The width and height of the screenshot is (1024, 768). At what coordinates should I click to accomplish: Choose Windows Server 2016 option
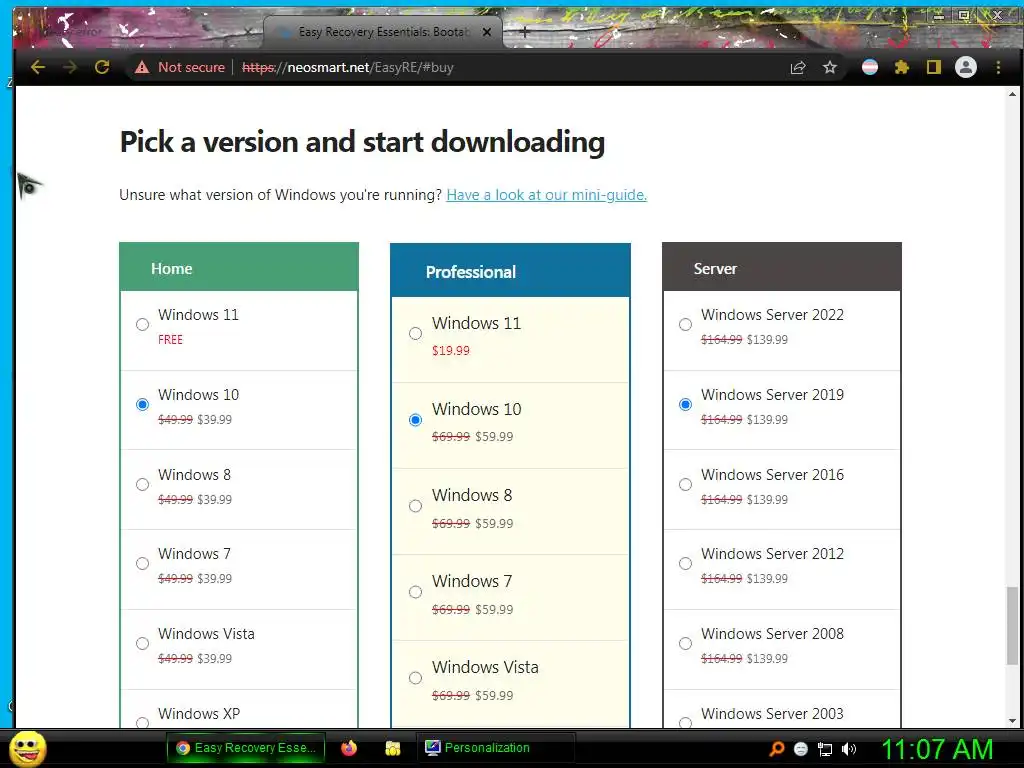click(685, 485)
